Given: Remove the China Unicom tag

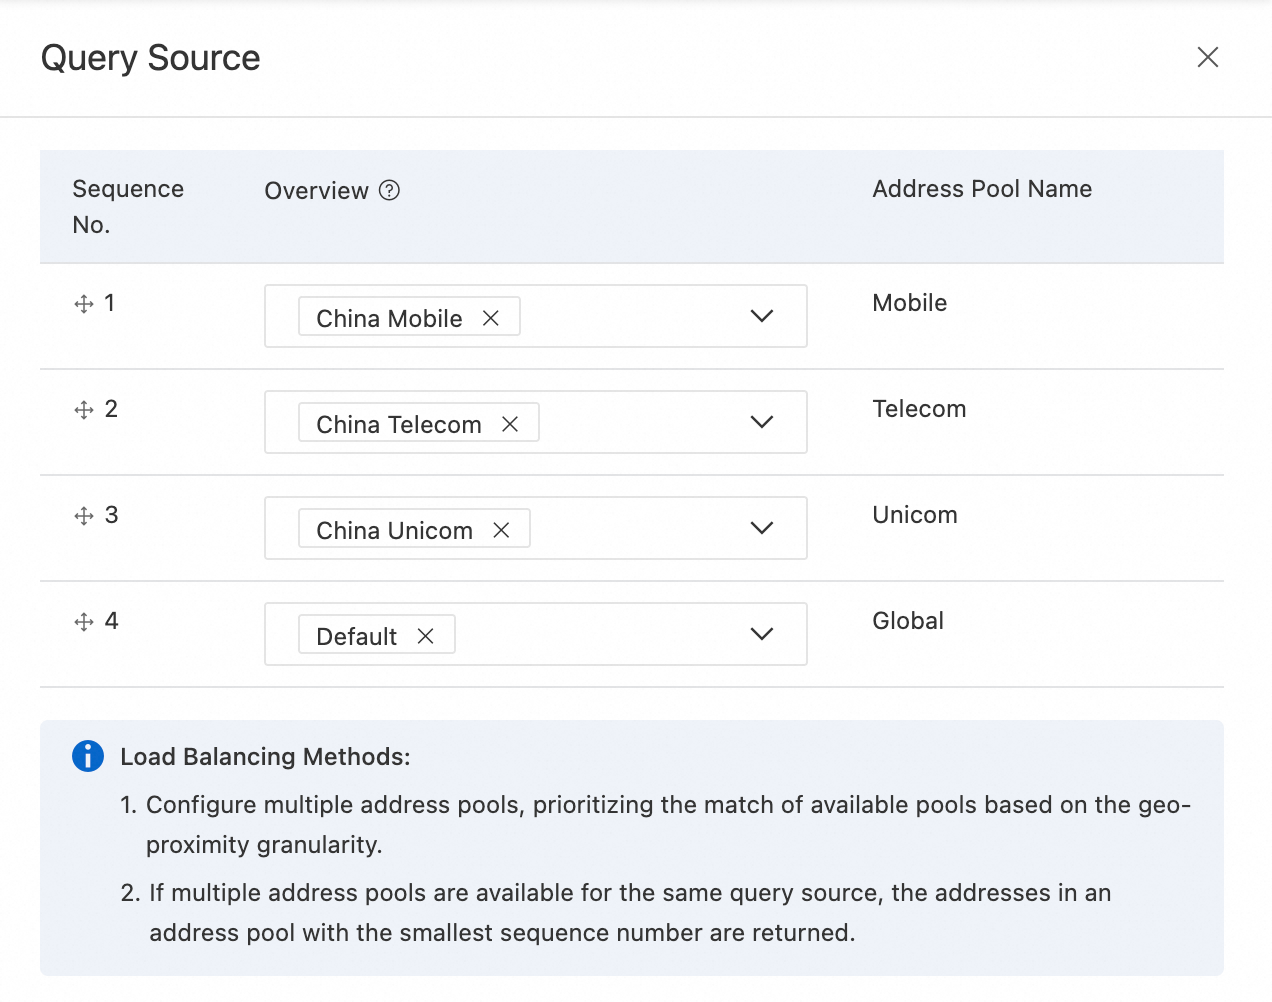Looking at the screenshot, I should (501, 530).
